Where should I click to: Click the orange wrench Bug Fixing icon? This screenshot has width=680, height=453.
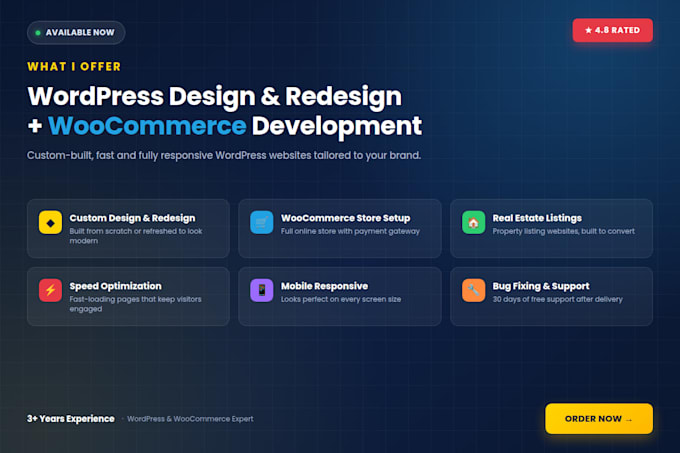pos(474,290)
